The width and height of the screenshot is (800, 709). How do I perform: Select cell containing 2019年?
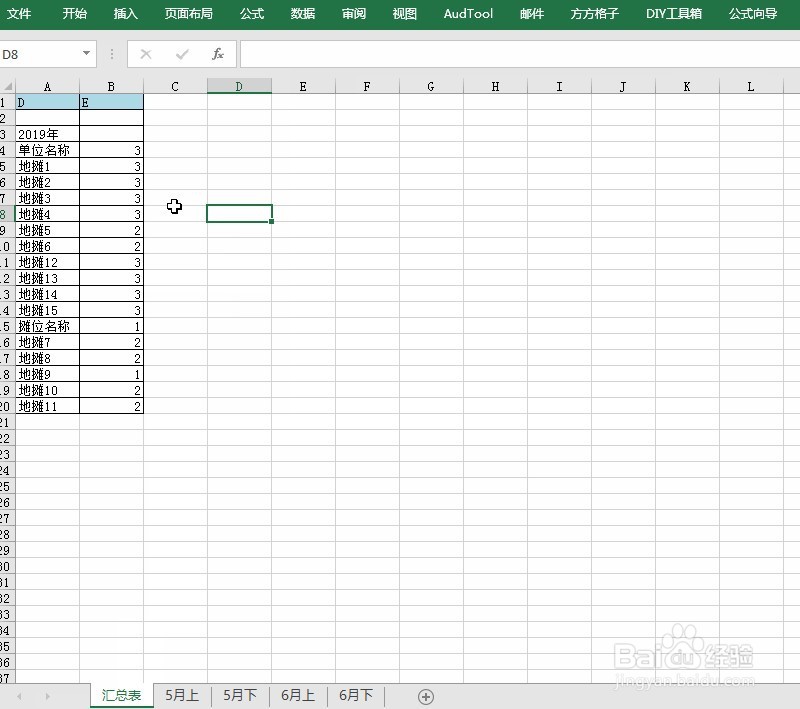tap(47, 134)
